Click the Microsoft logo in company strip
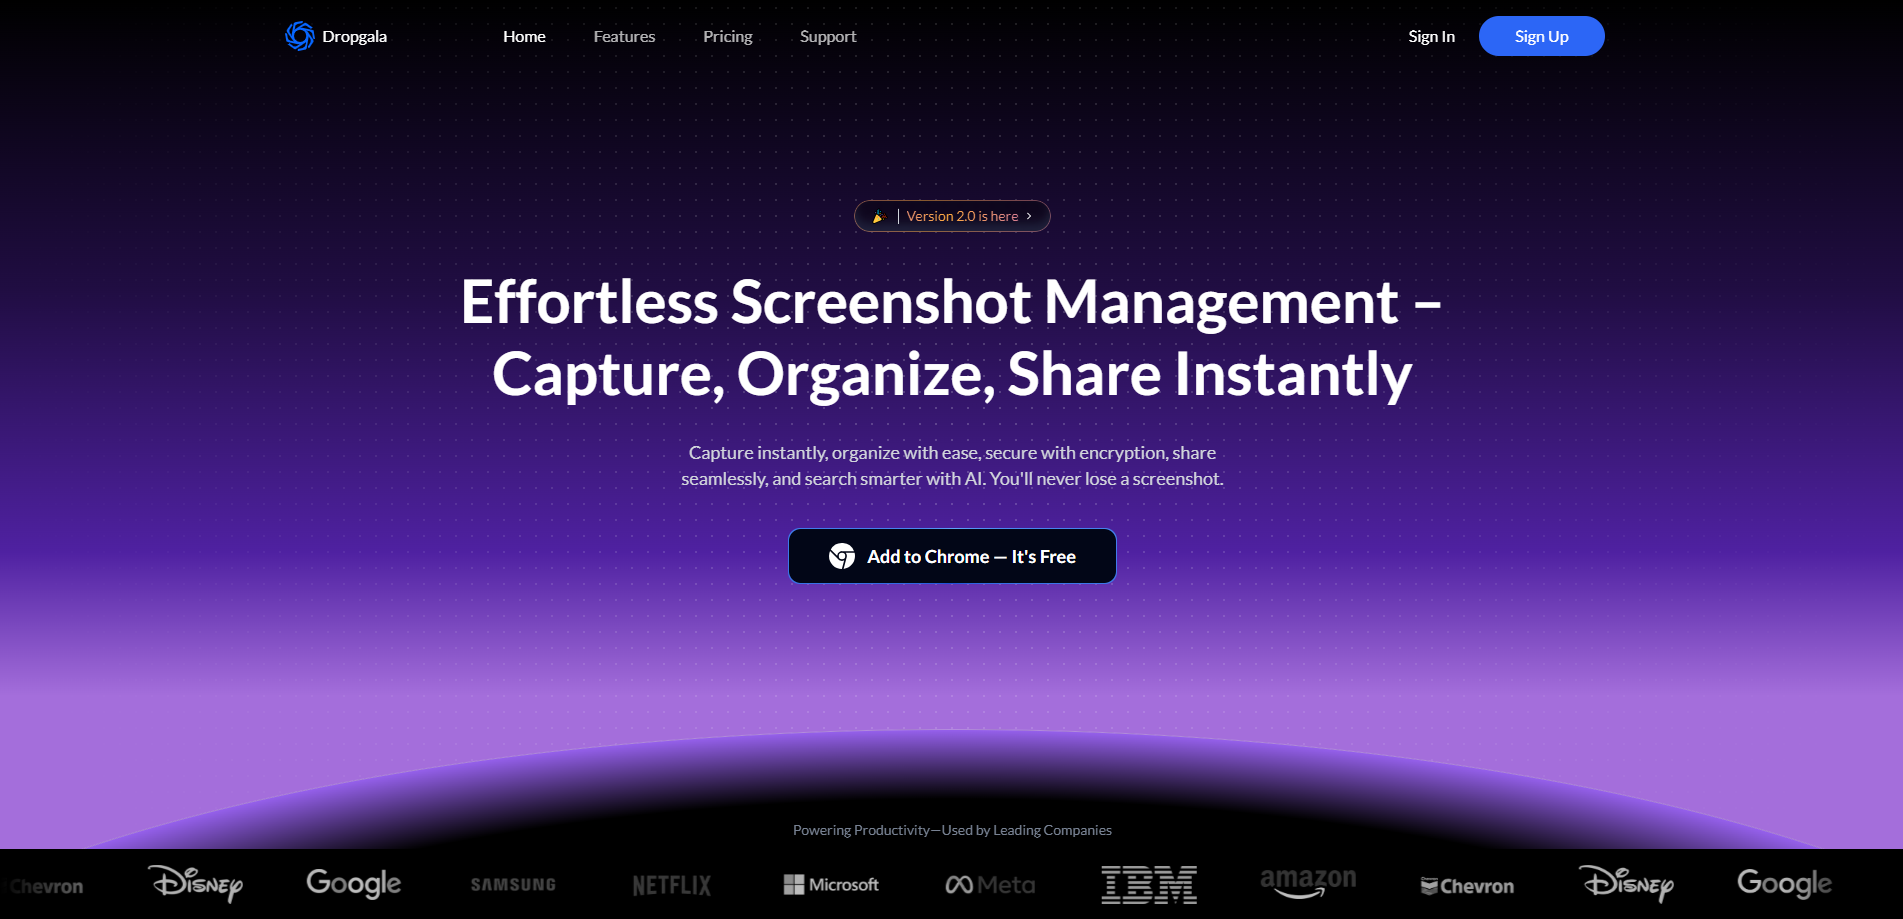Screen dimensions: 1903x919 (831, 885)
